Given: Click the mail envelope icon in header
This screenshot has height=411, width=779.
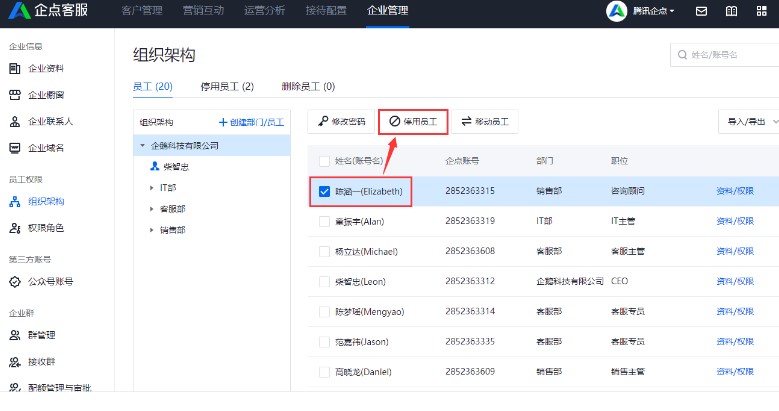Looking at the screenshot, I should click(x=702, y=12).
